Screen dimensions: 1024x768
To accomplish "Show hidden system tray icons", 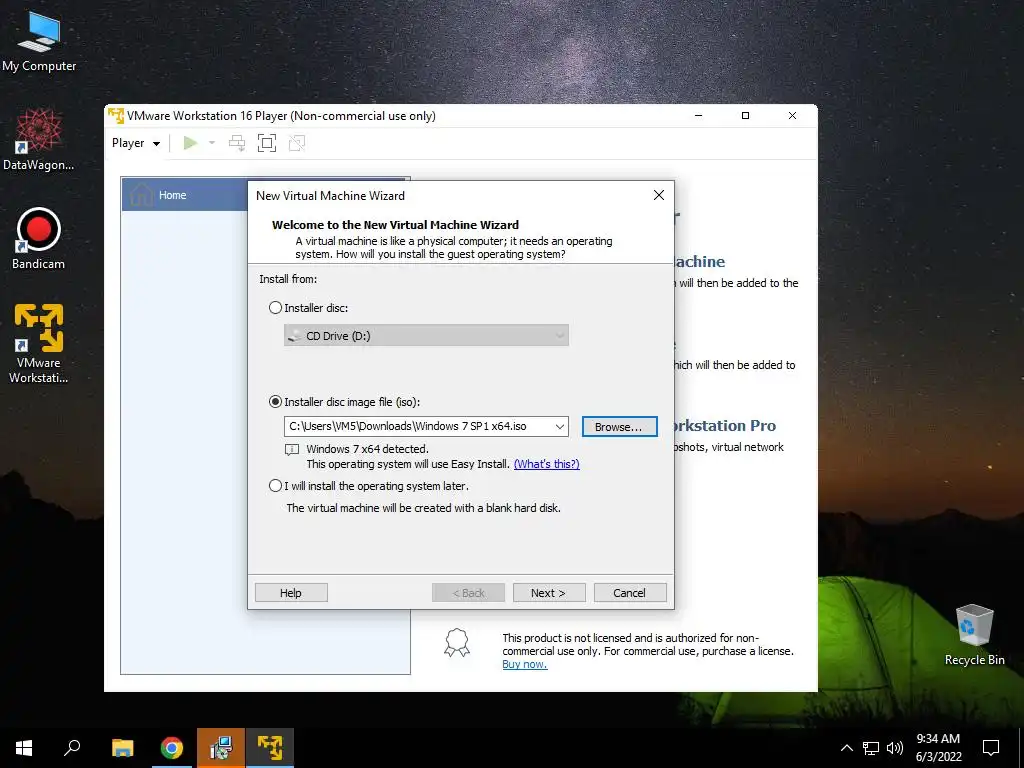I will 846,748.
